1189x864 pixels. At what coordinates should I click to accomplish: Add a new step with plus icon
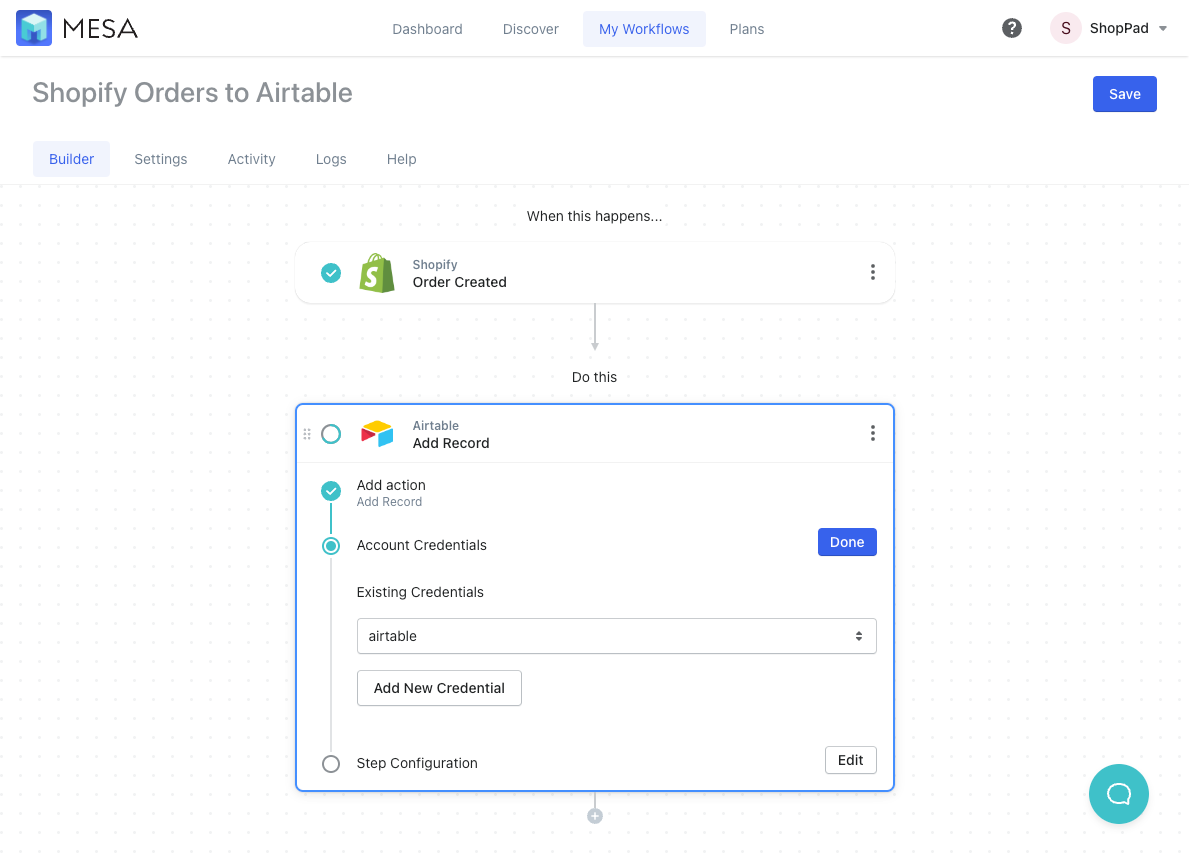[x=594, y=816]
